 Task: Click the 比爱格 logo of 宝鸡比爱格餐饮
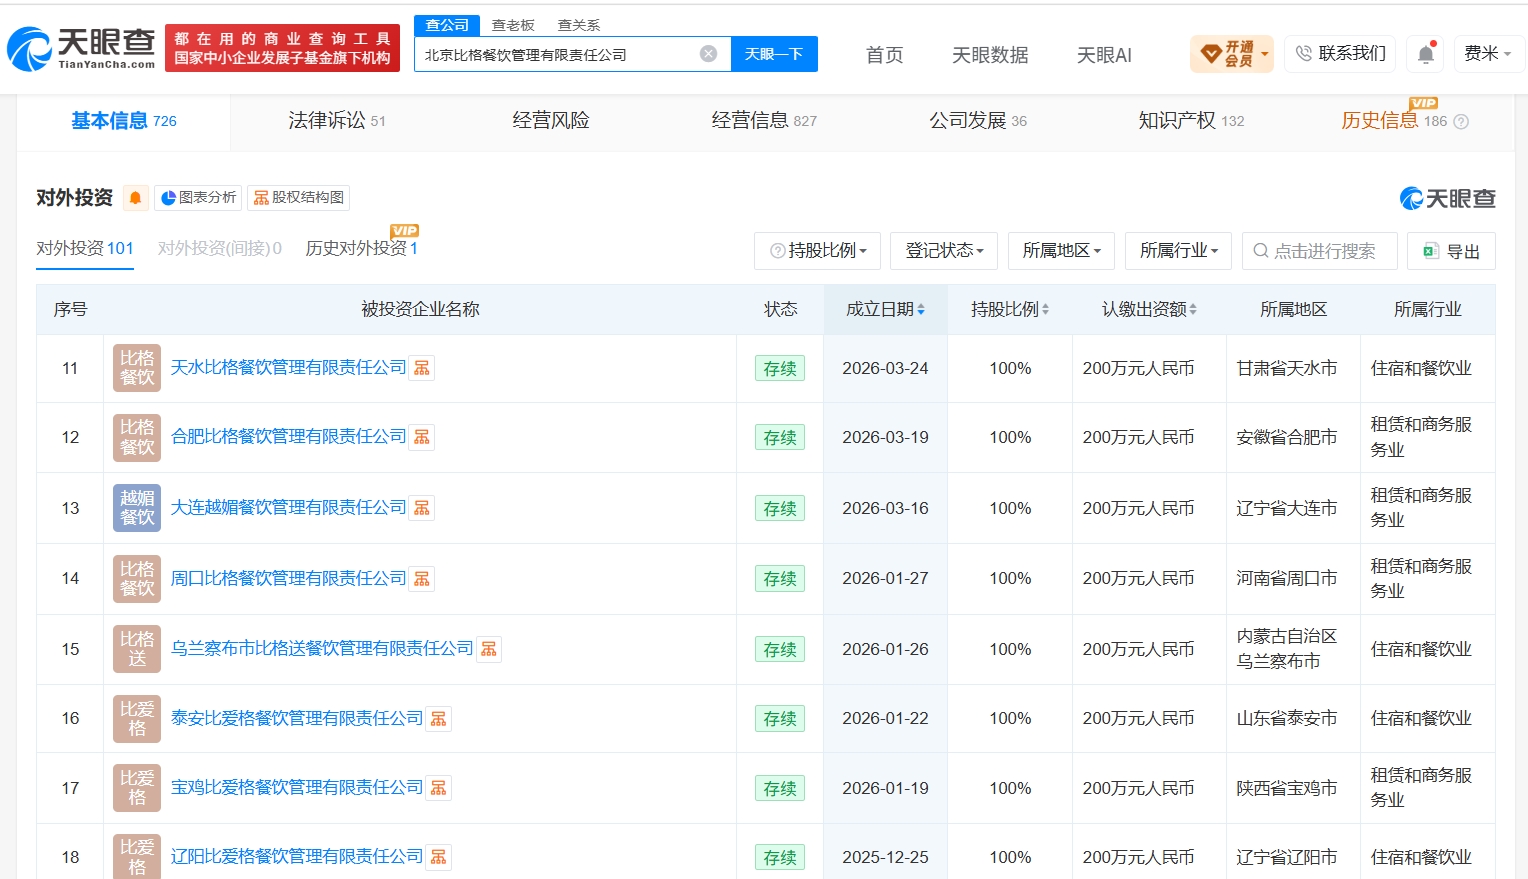[137, 788]
